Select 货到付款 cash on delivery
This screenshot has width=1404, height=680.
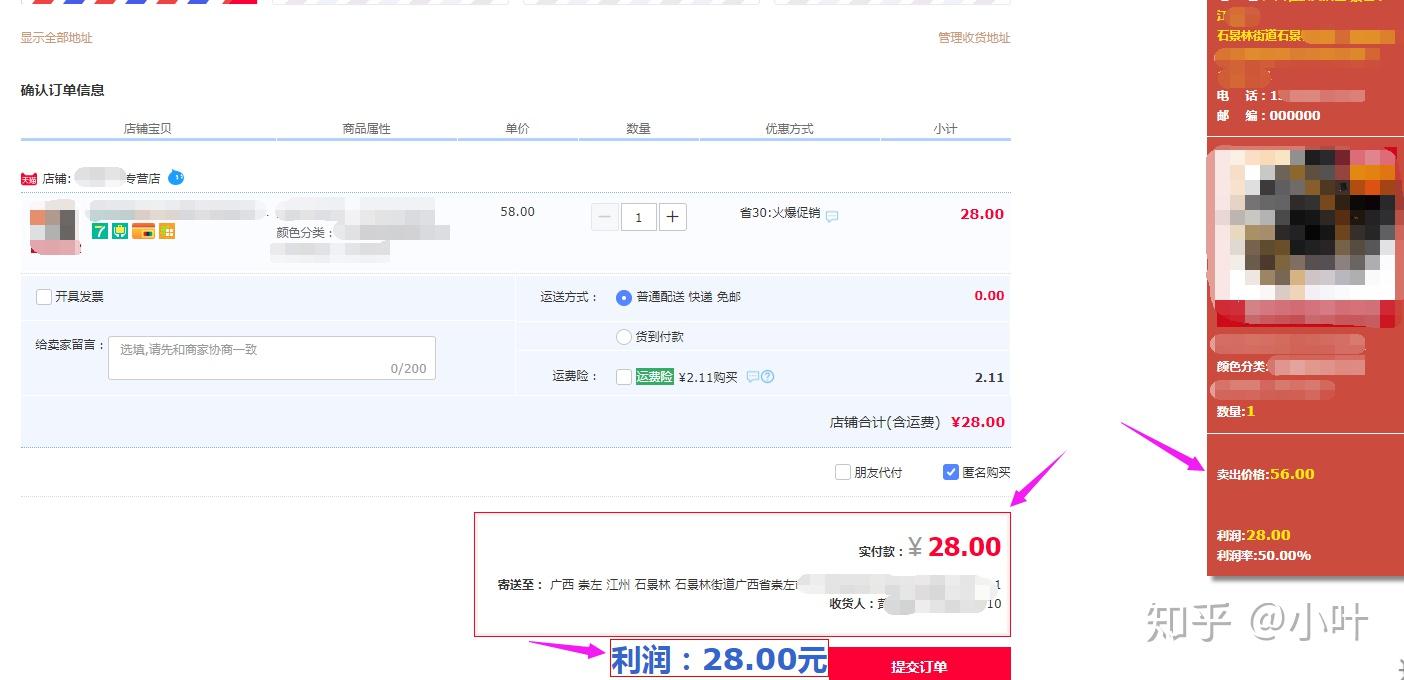pyautogui.click(x=624, y=337)
